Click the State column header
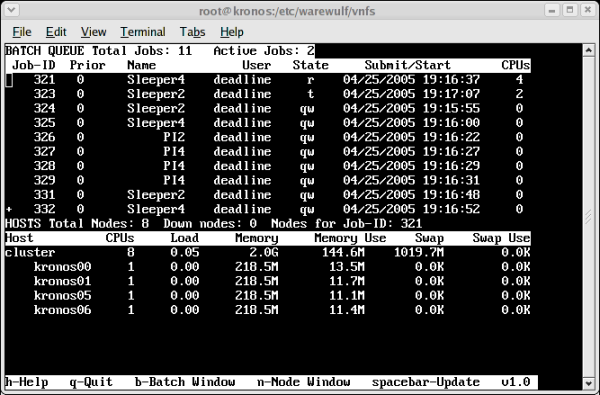The height and width of the screenshot is (395, 600). click(x=310, y=65)
